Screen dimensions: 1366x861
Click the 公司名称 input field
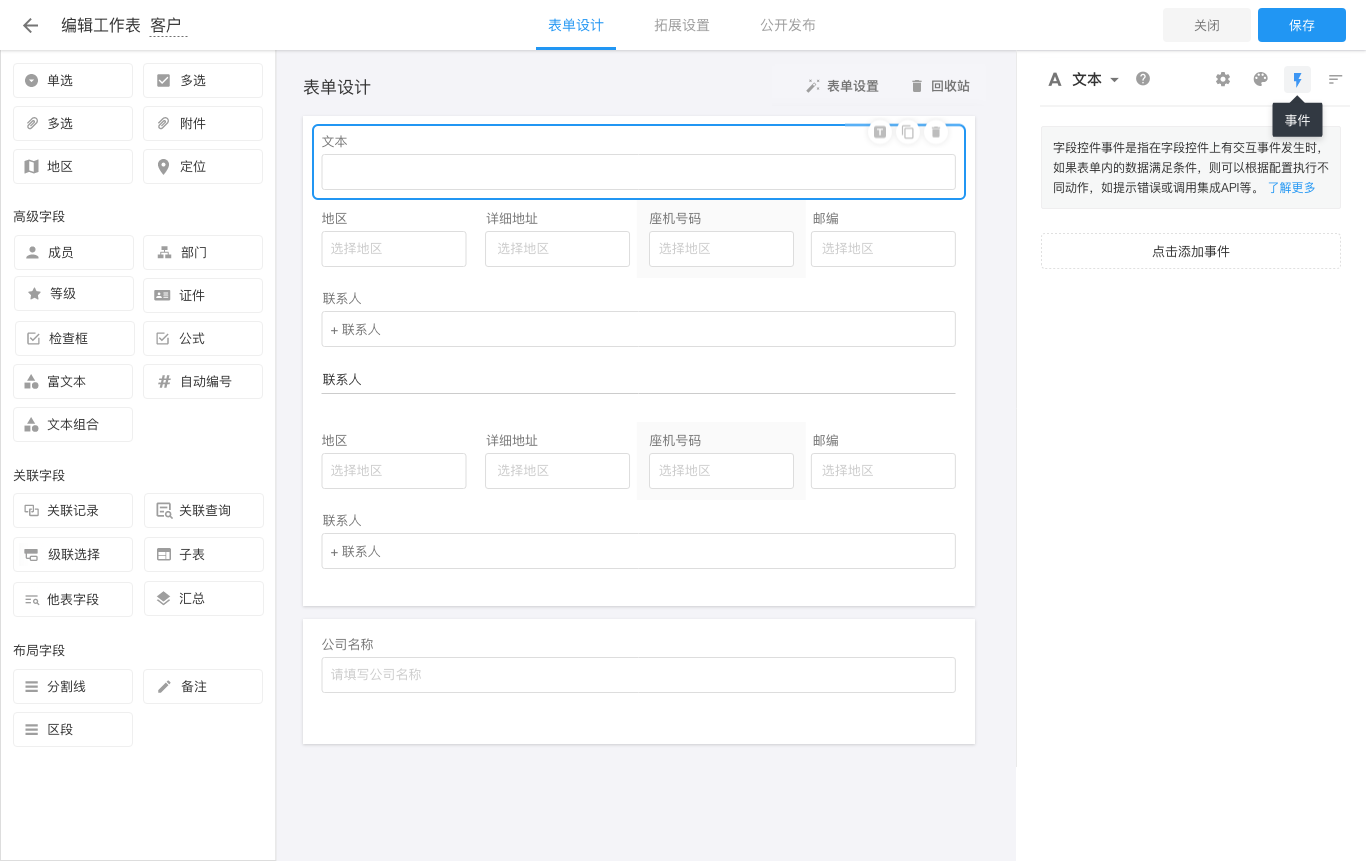click(x=638, y=675)
